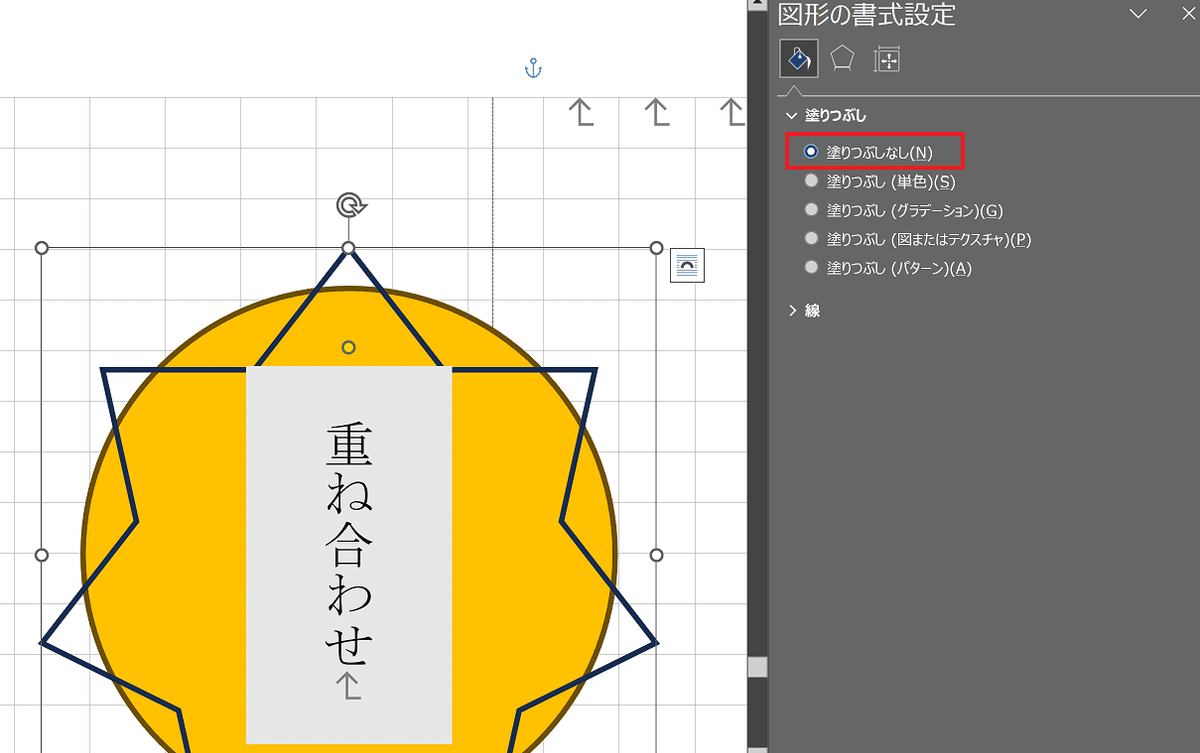The width and height of the screenshot is (1200, 753).
Task: Open the Fill & Line tab icon
Action: point(799,59)
